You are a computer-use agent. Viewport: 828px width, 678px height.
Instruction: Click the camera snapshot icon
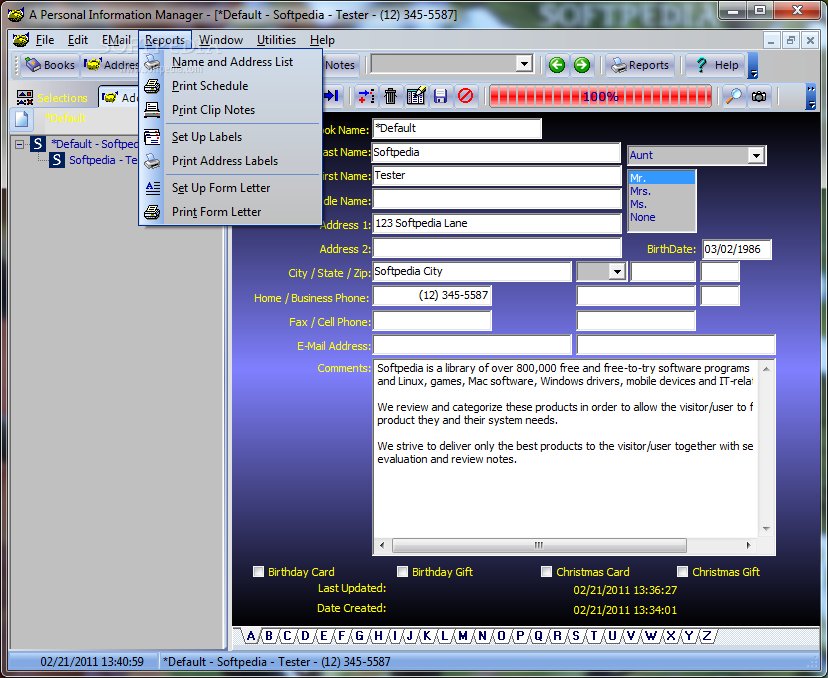(759, 96)
